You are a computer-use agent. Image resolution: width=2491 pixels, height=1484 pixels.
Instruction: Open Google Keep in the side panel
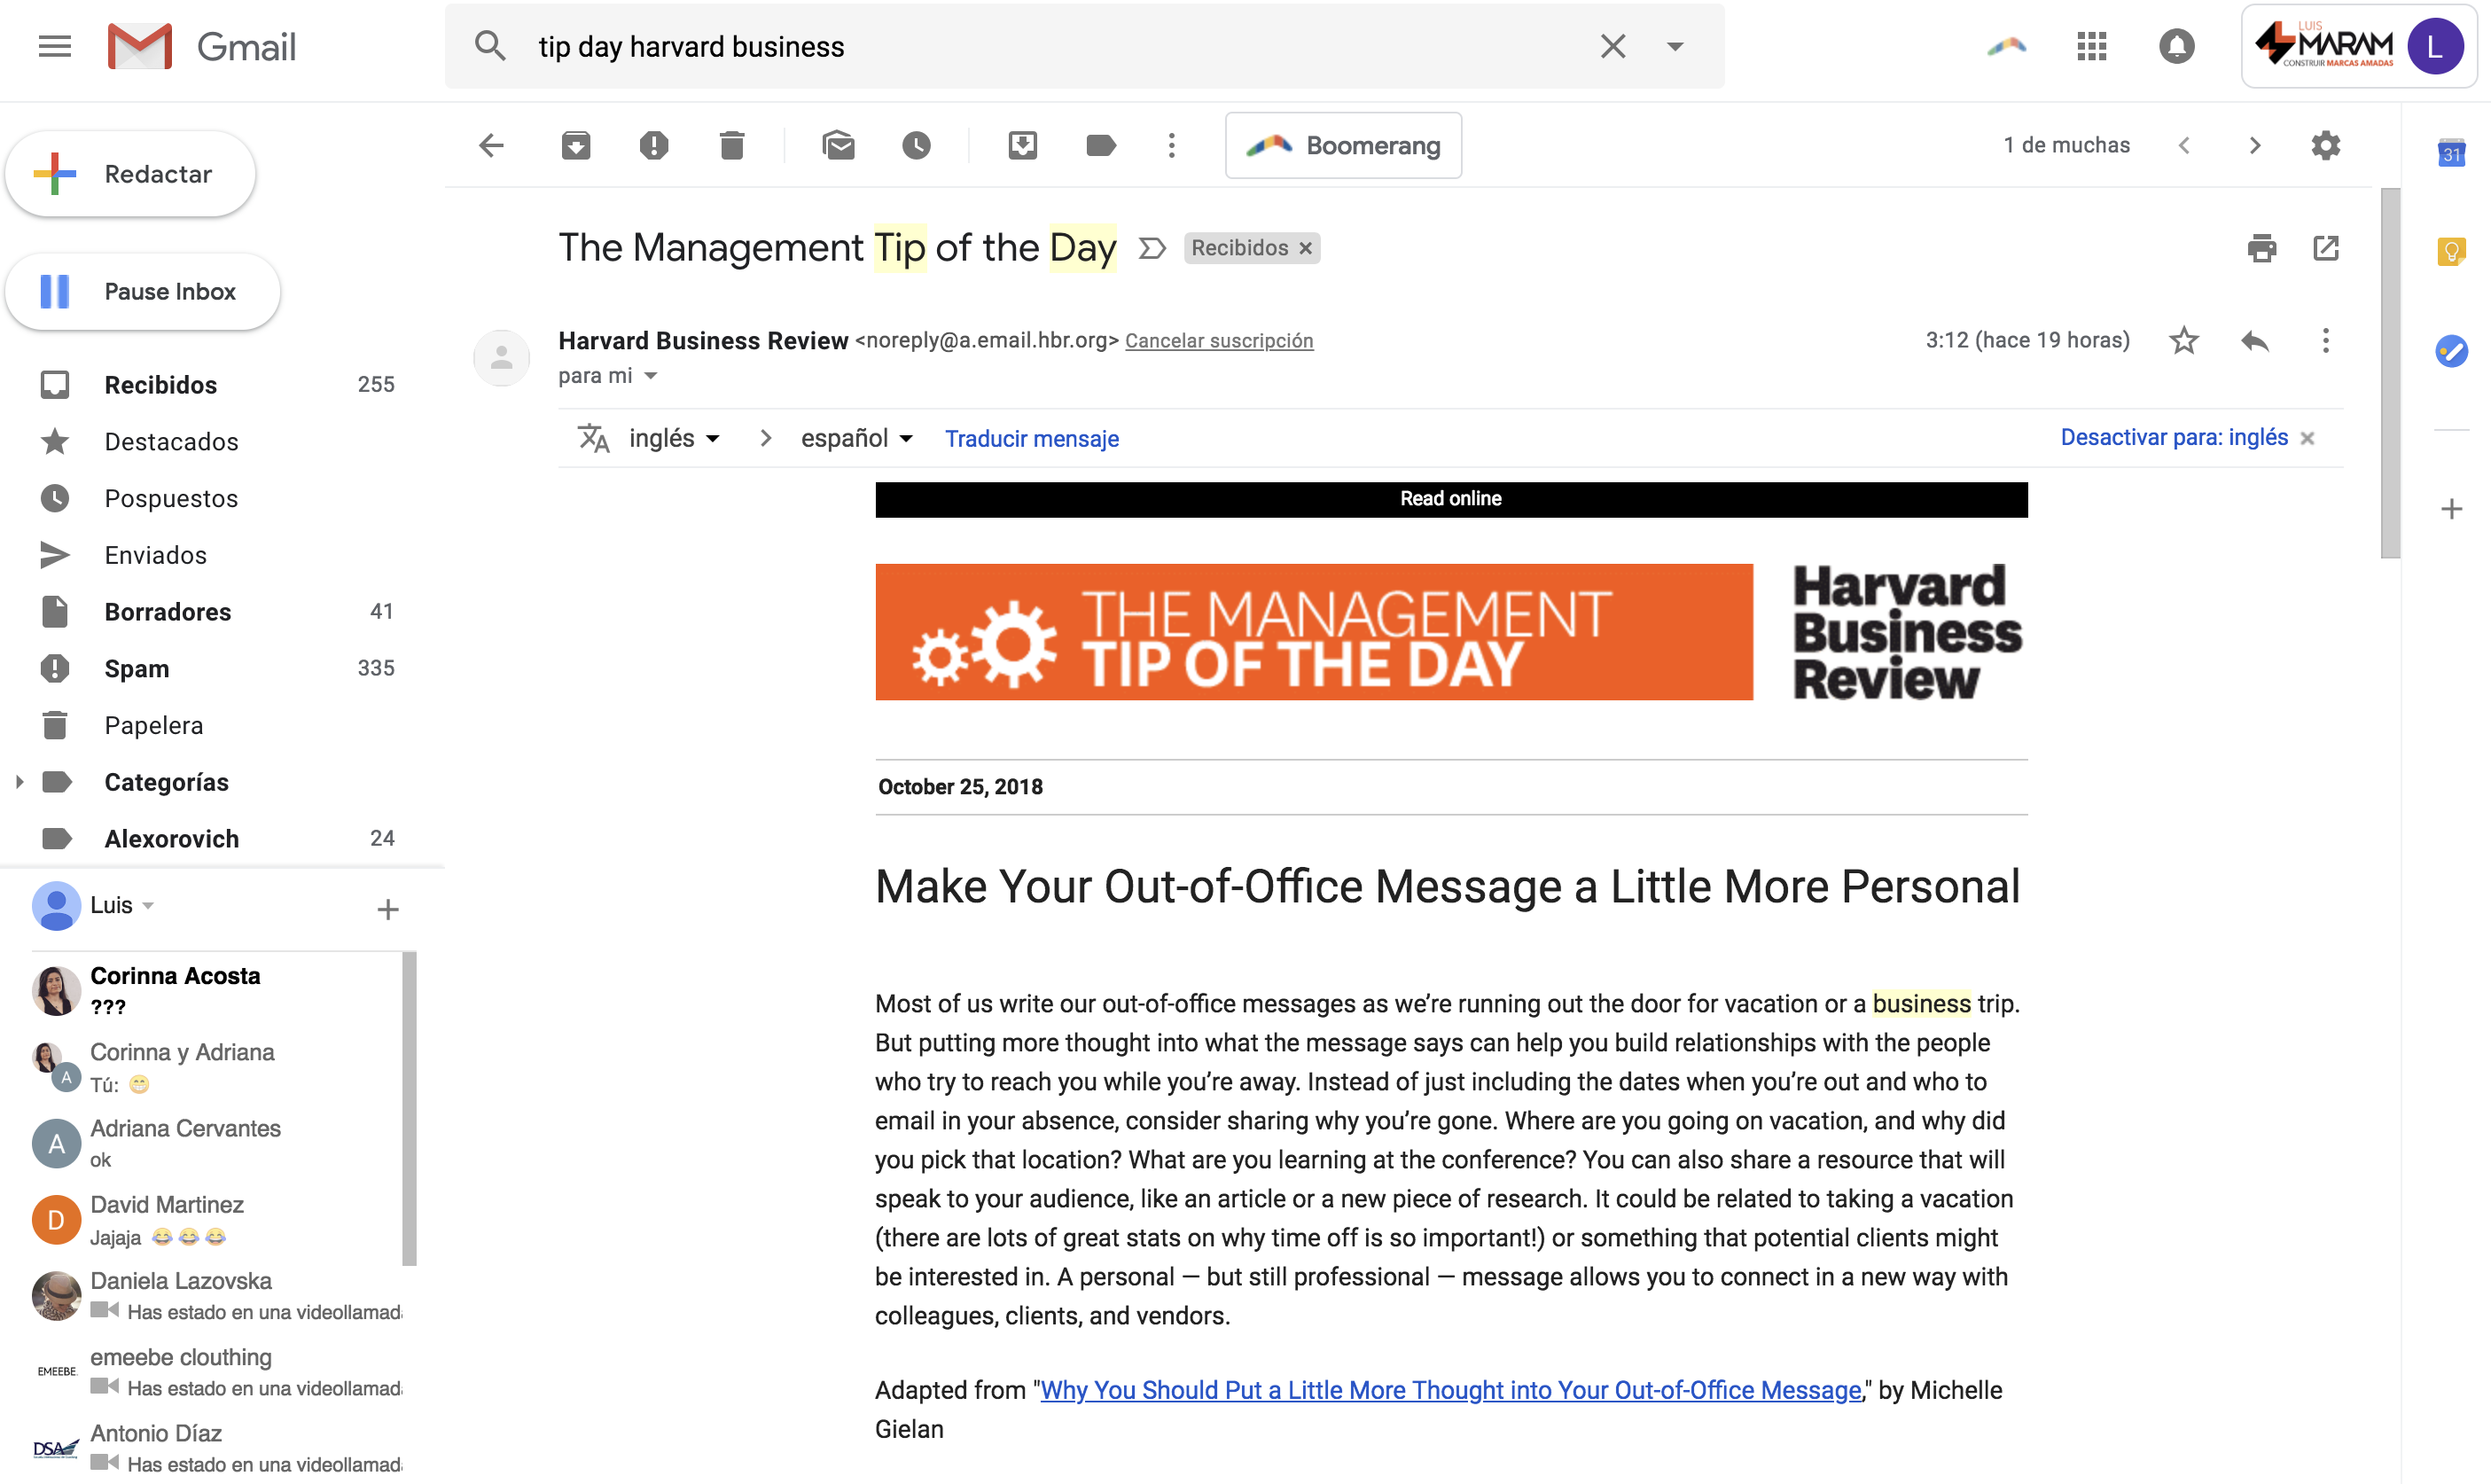click(2451, 251)
